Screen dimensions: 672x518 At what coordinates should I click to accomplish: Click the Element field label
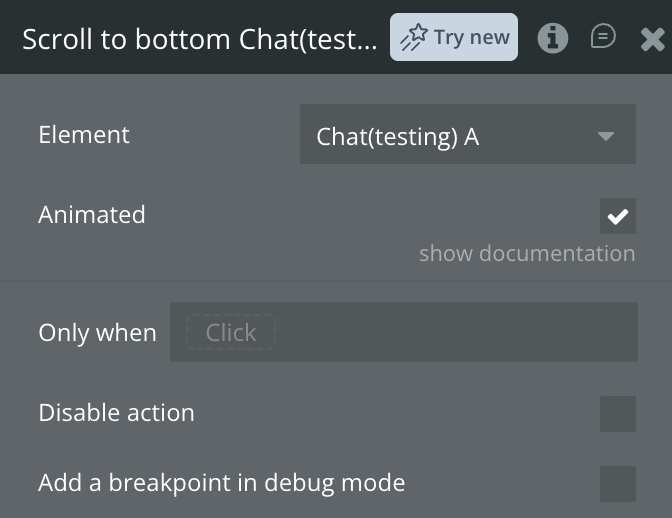point(84,135)
